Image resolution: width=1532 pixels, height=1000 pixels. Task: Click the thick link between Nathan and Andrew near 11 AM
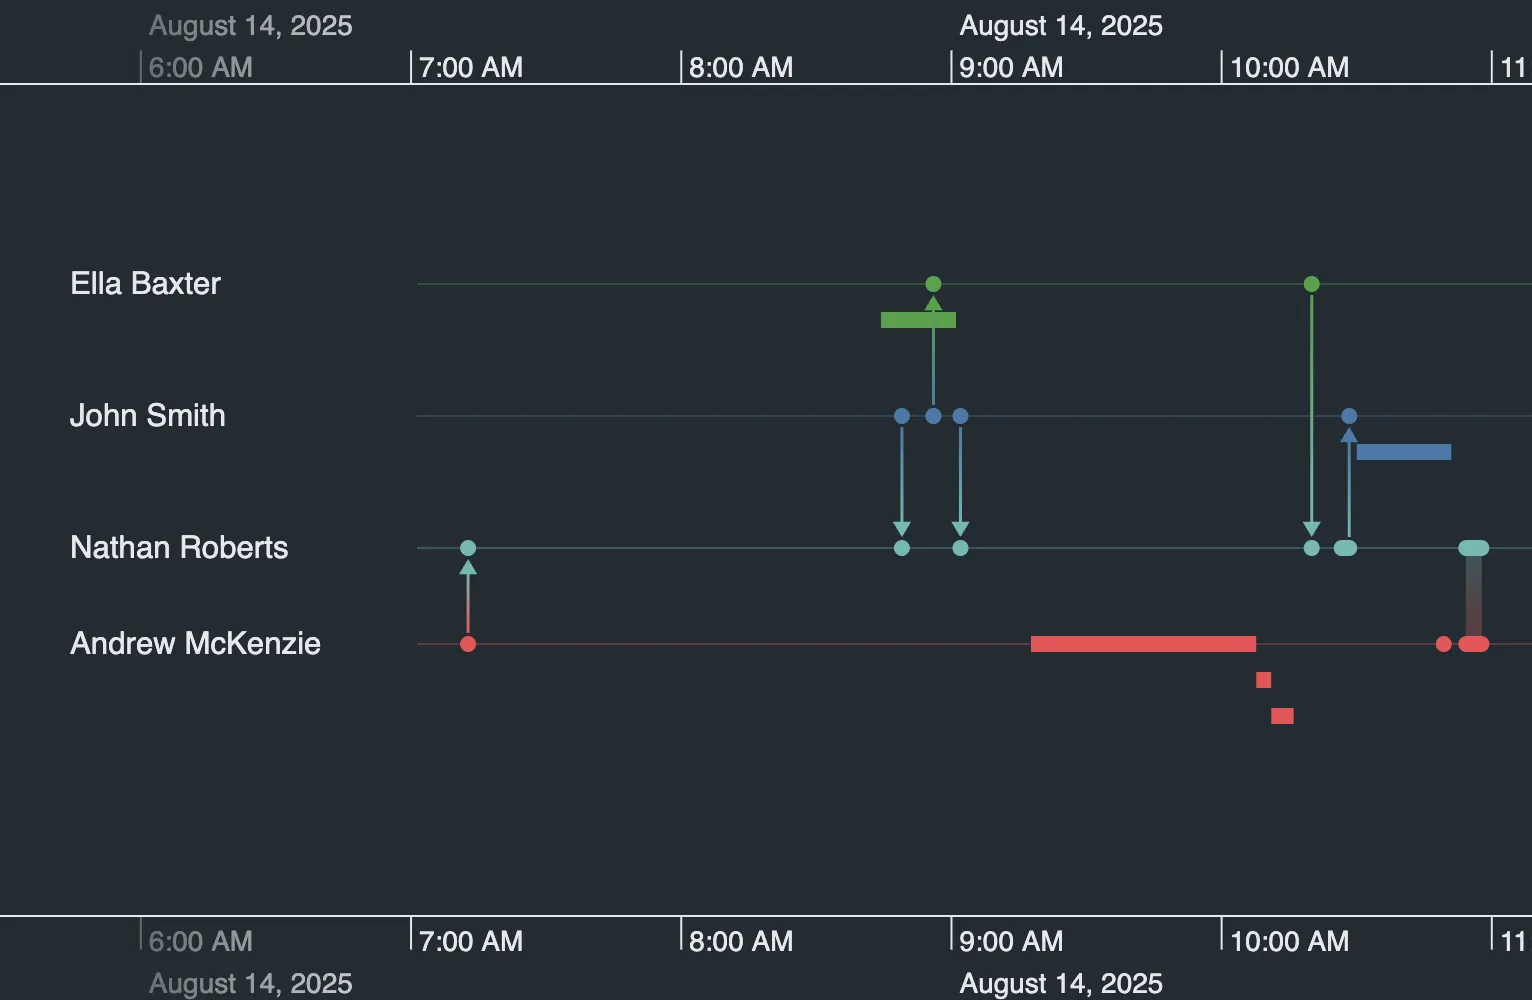tap(1474, 596)
